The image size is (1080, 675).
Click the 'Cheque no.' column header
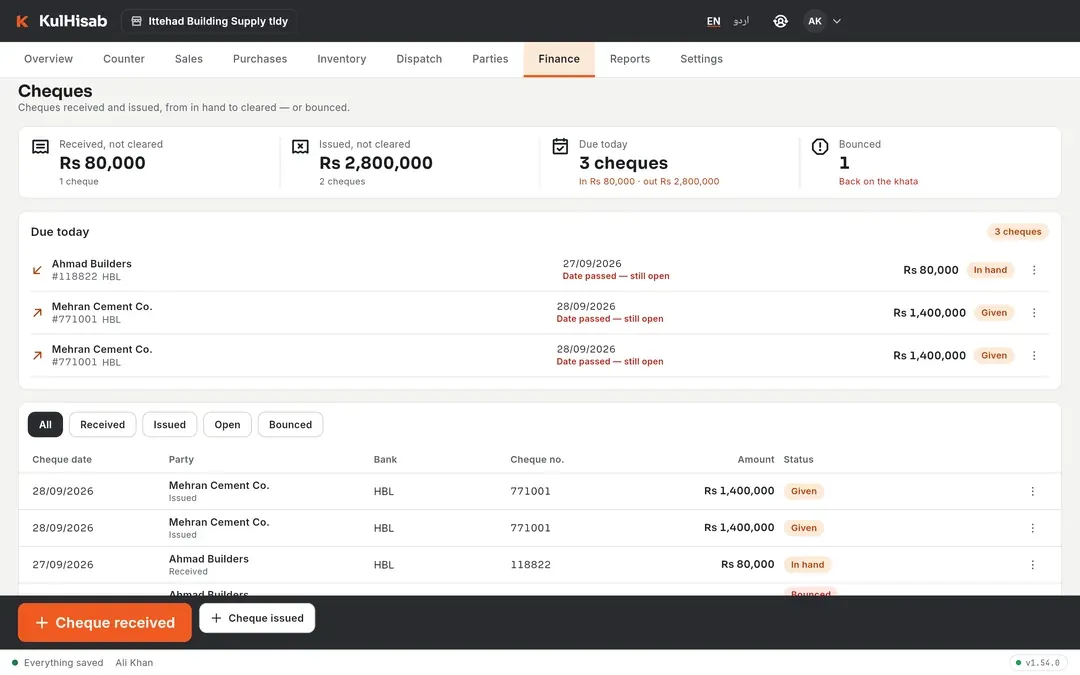tap(537, 459)
